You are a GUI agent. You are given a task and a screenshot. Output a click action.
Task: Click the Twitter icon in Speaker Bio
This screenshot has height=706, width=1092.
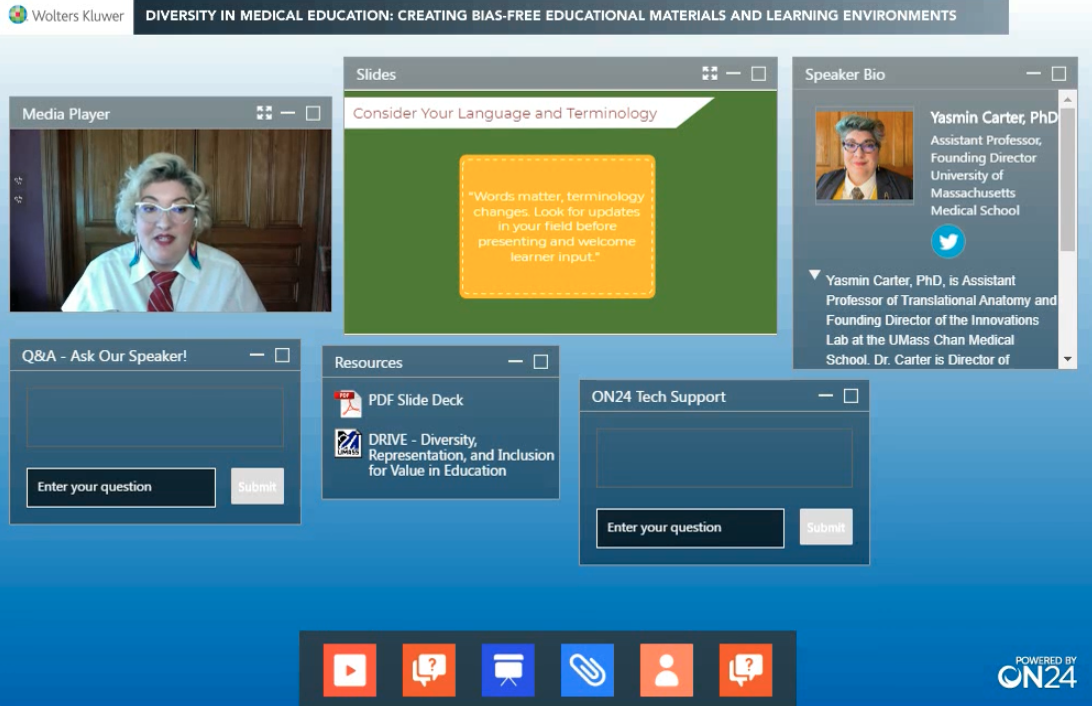[x=948, y=242]
